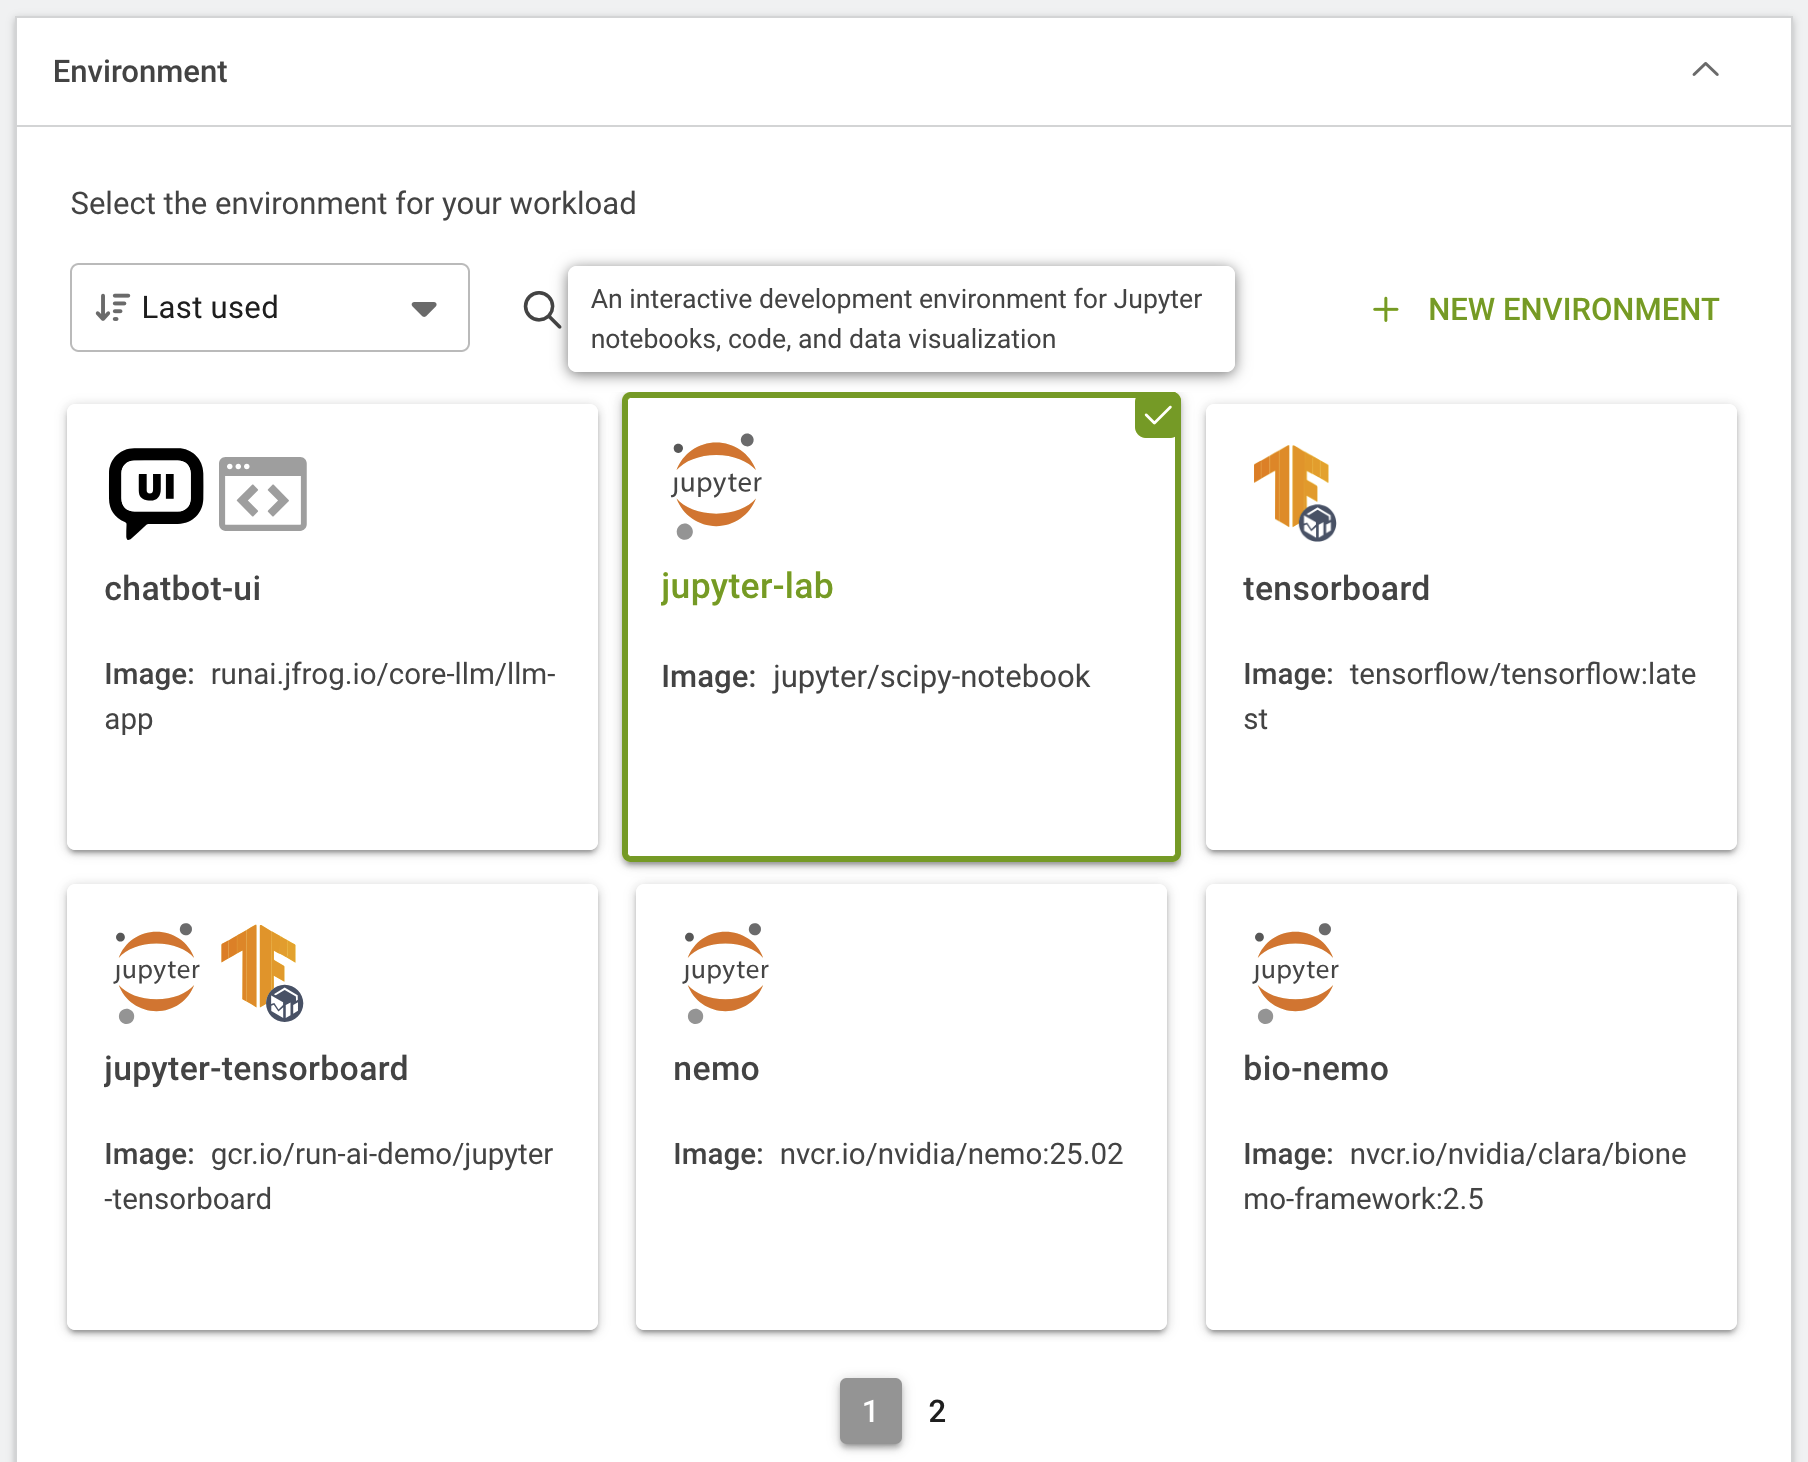The image size is (1808, 1462).
Task: Click page 1 pagination button
Action: tap(870, 1411)
